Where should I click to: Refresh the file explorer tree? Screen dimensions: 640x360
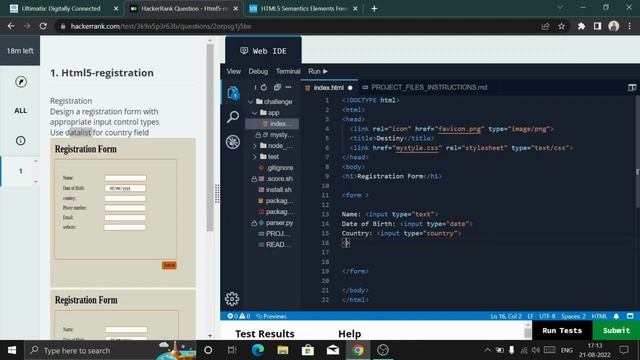tap(264, 87)
